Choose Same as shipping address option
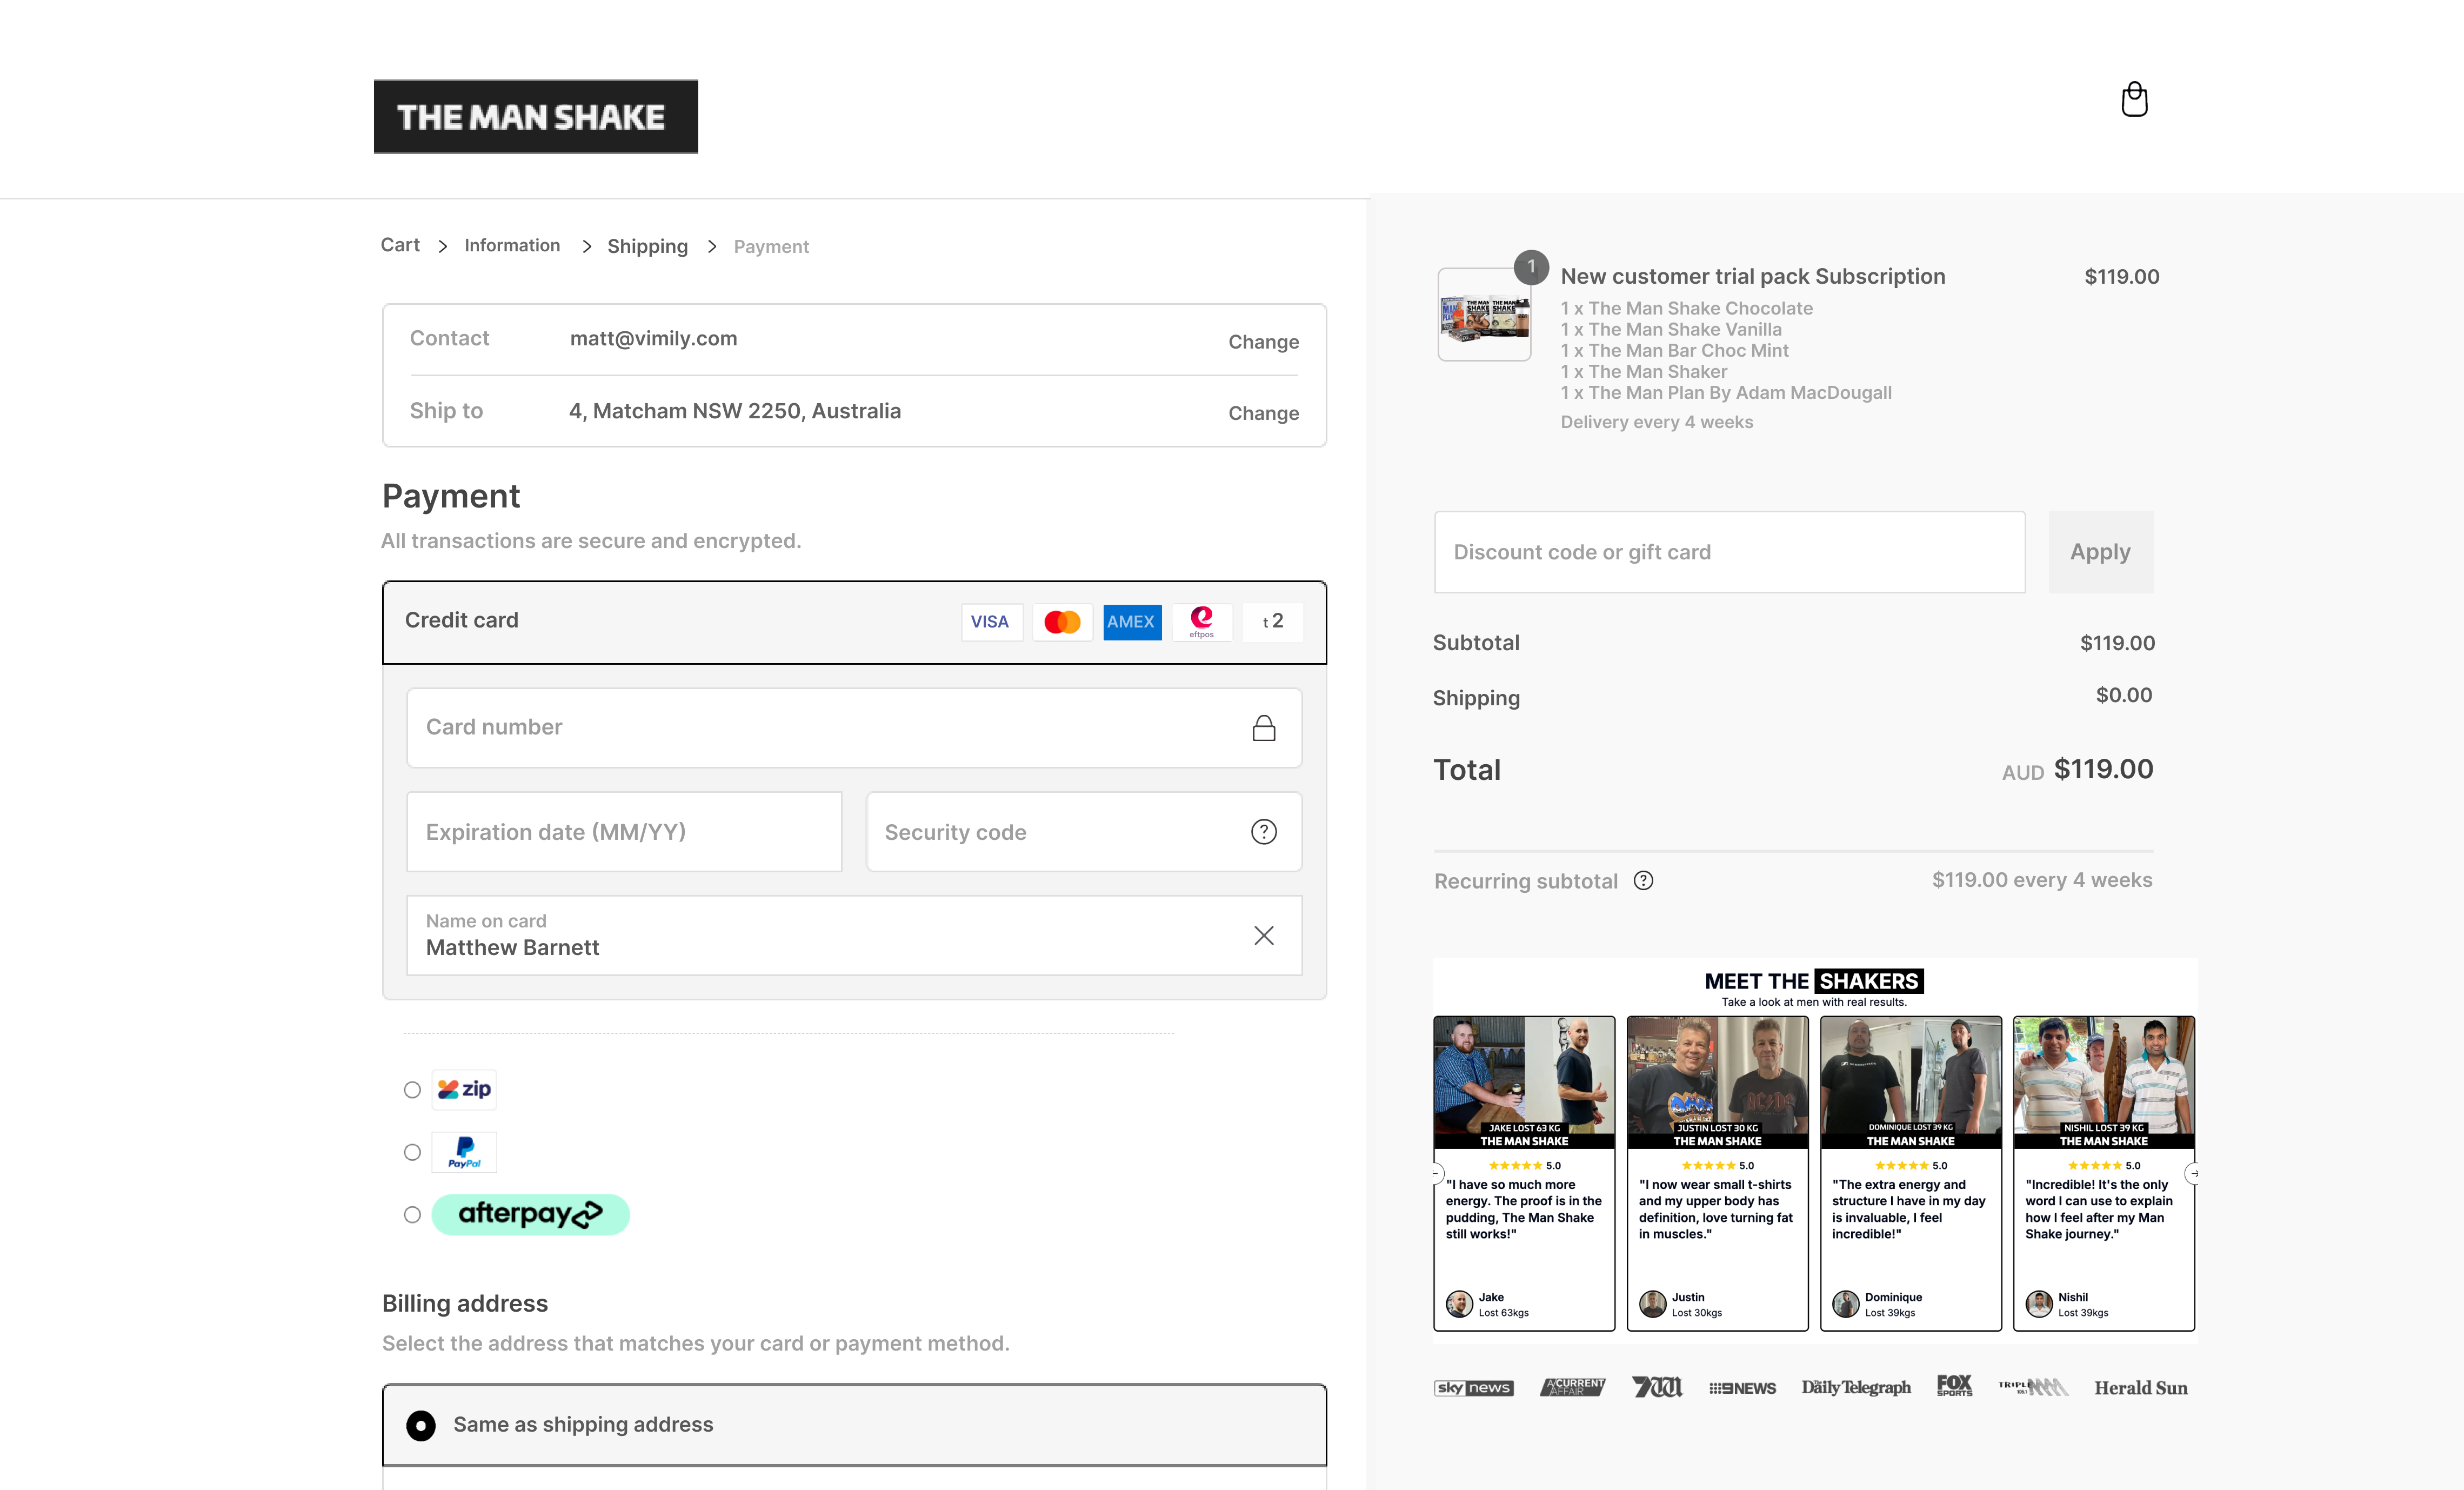This screenshot has width=2464, height=1490. [421, 1425]
